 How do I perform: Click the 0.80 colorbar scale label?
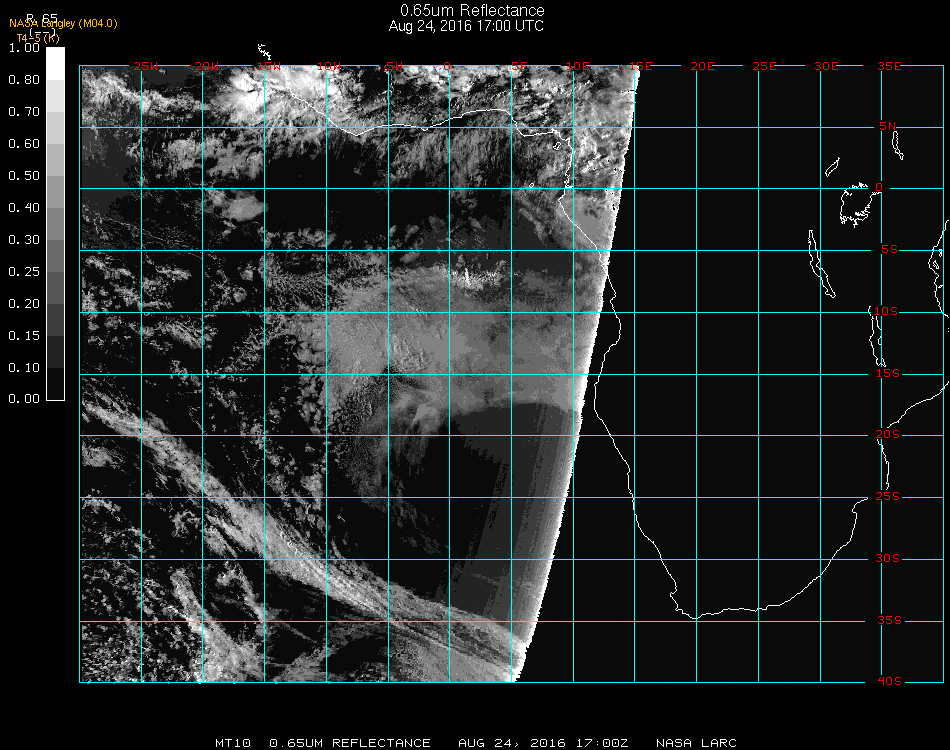23,80
